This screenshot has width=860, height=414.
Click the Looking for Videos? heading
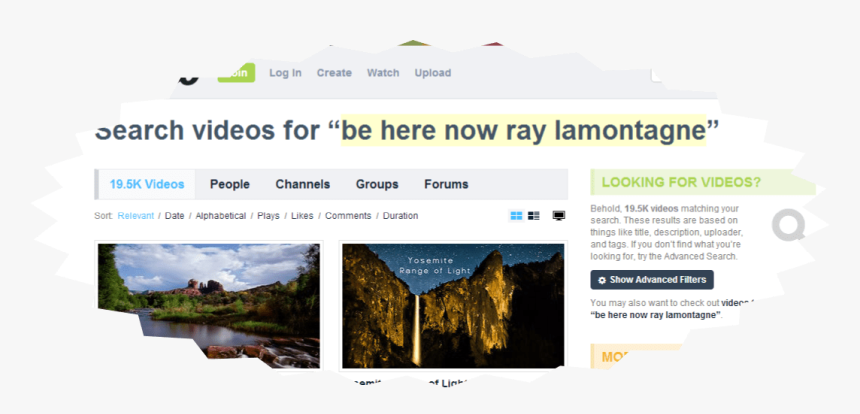681,183
